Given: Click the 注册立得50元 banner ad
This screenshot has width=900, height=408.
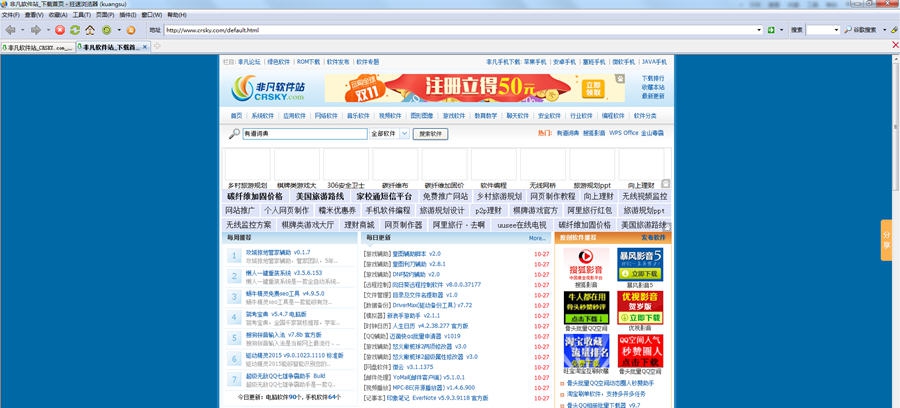Looking at the screenshot, I should pos(475,88).
